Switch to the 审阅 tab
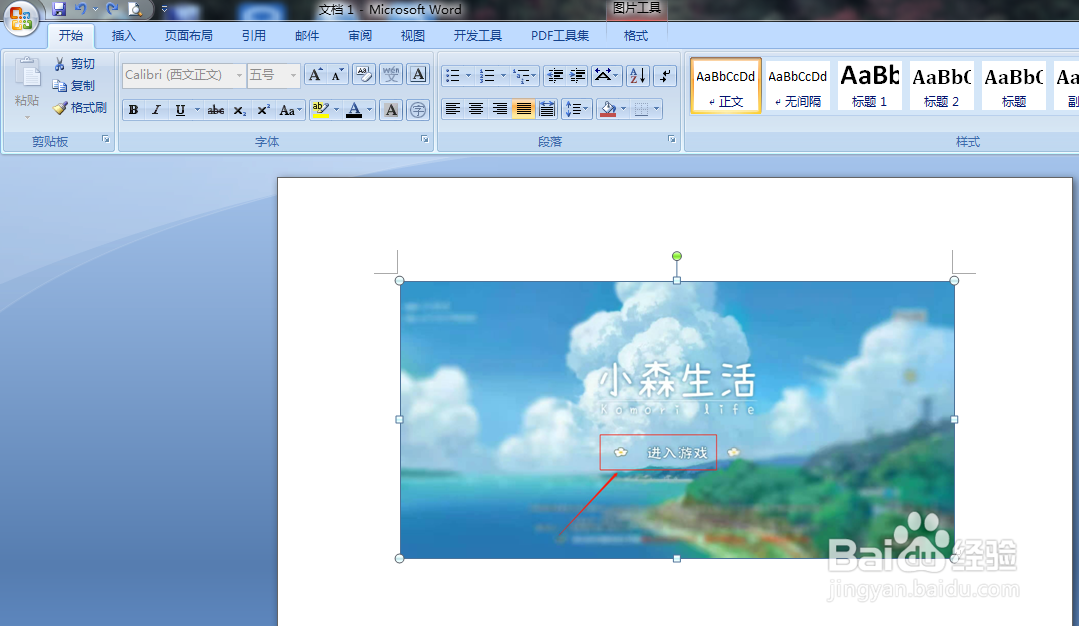 pos(360,36)
